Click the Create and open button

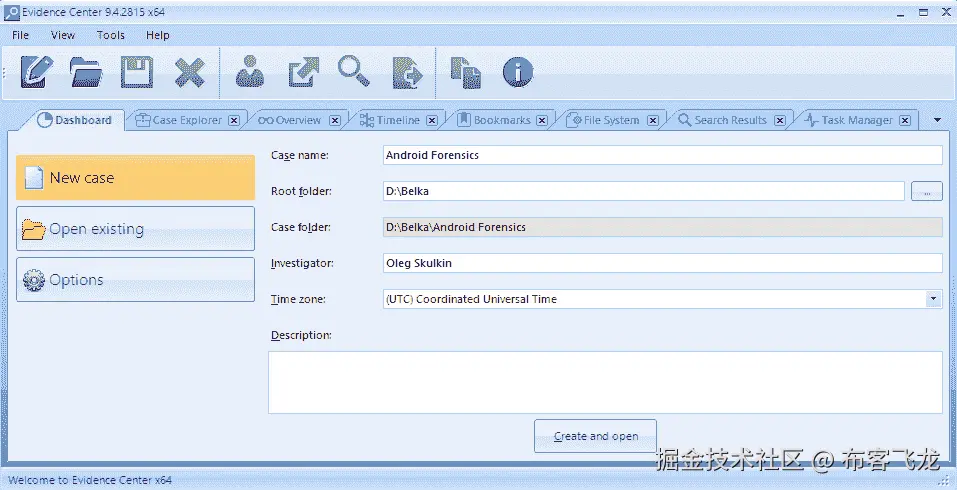(x=595, y=436)
